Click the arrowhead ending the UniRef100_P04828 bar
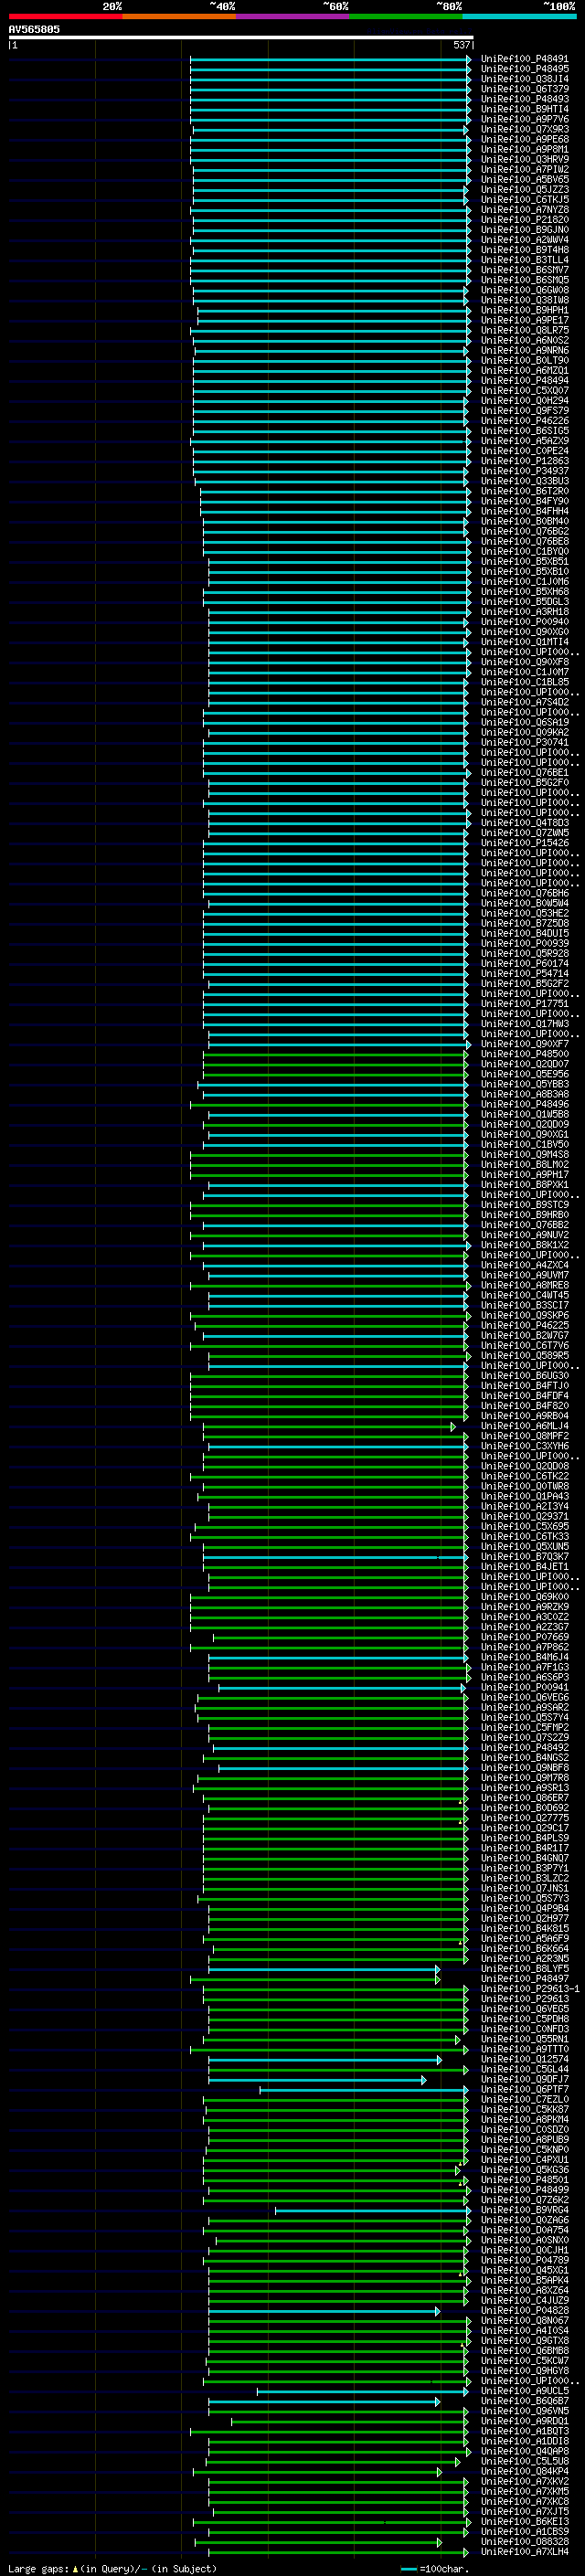 tap(437, 2310)
